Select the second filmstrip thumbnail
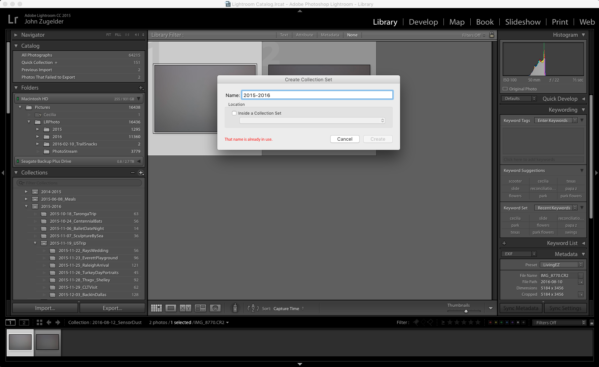The height and width of the screenshot is (367, 599). (x=48, y=342)
